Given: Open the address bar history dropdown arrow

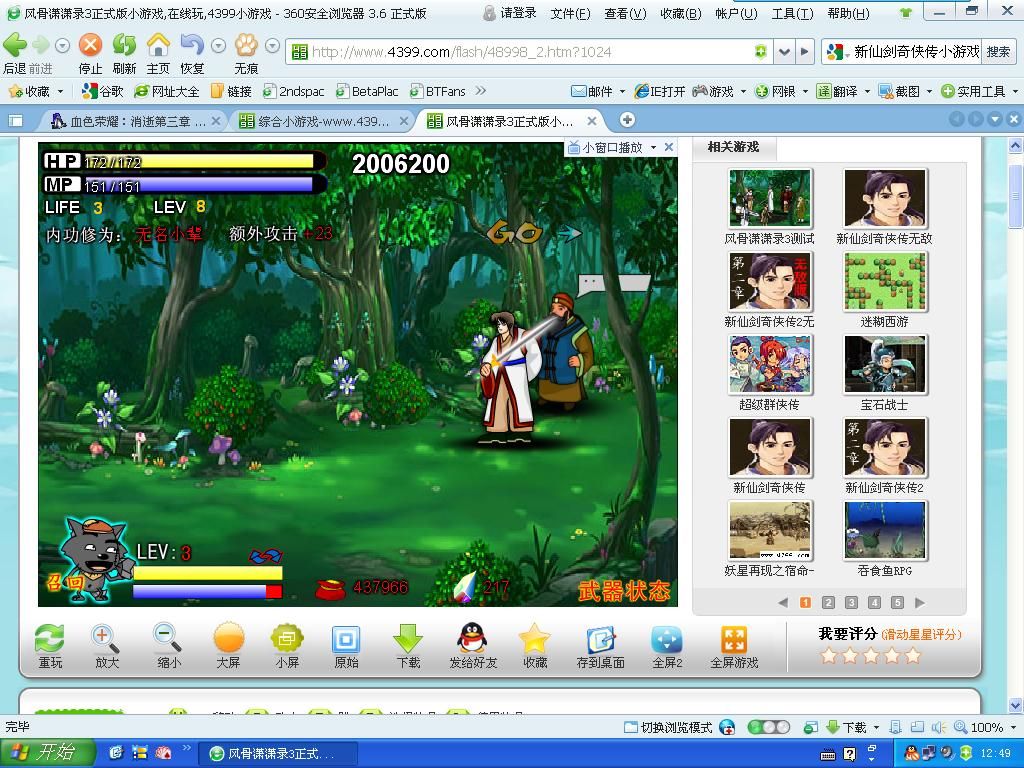Looking at the screenshot, I should 784,52.
